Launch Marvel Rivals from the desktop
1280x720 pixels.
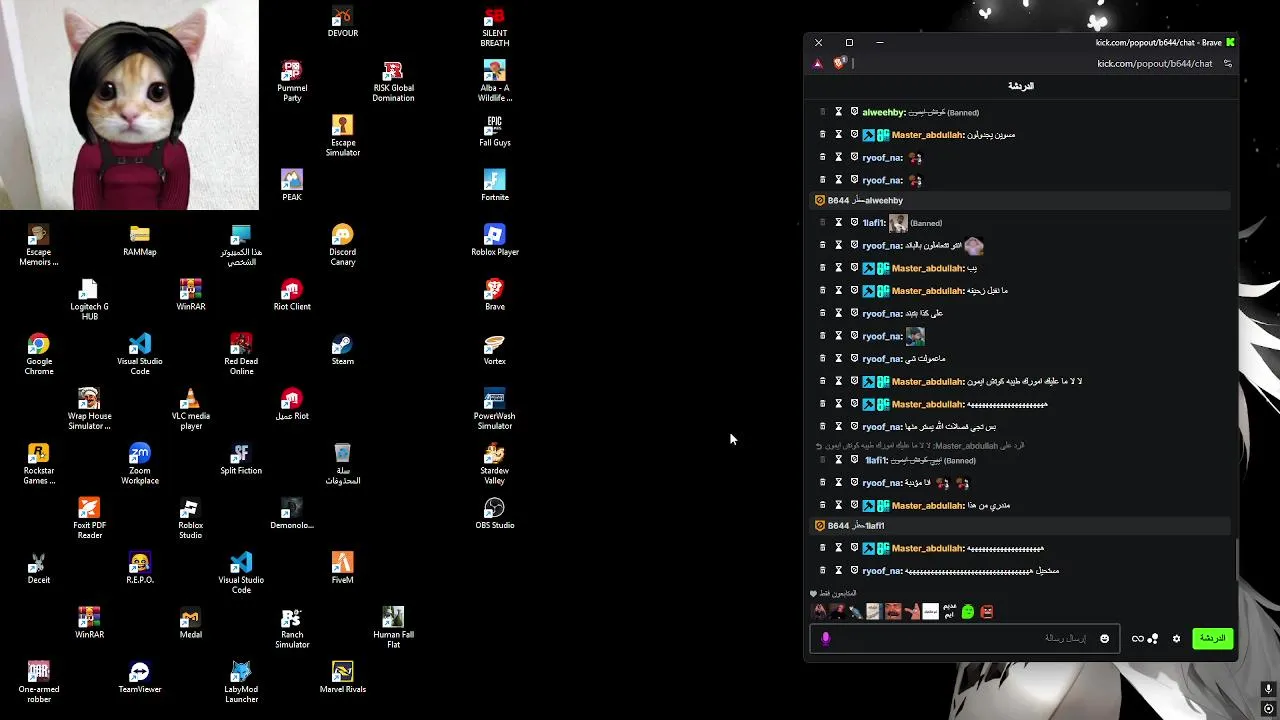pyautogui.click(x=342, y=679)
